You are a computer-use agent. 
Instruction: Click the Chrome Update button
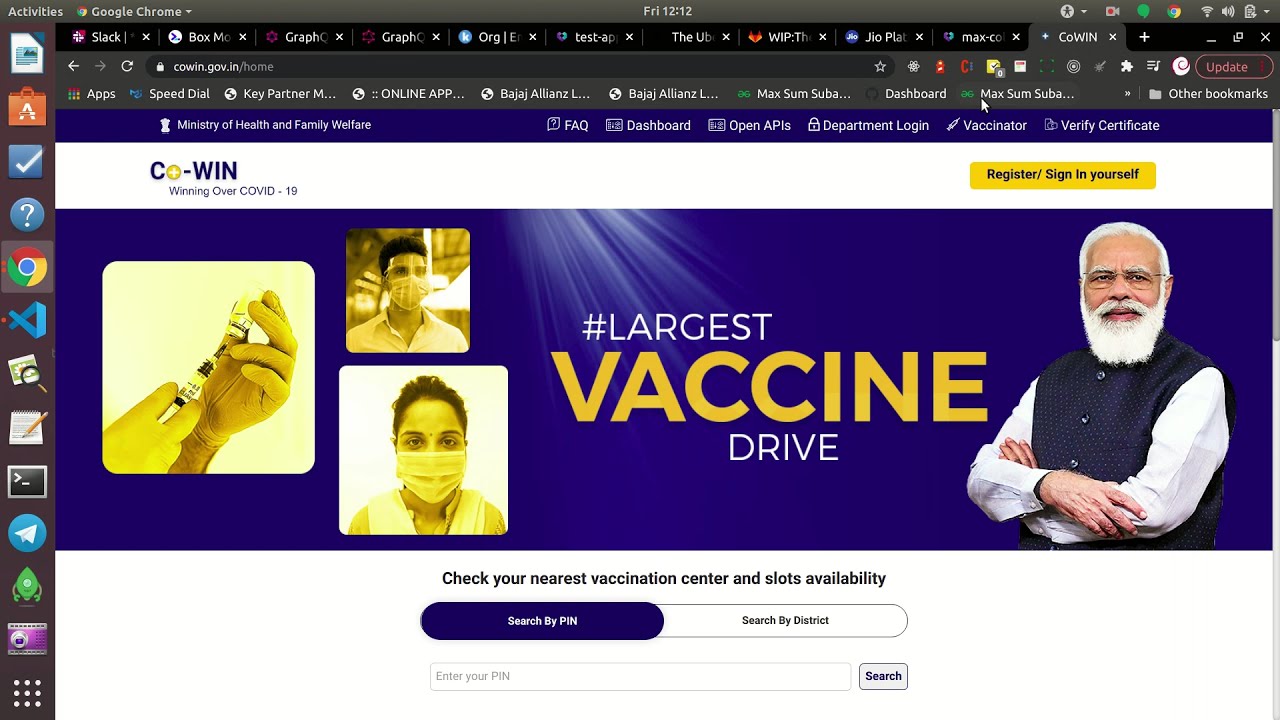pyautogui.click(x=1233, y=66)
